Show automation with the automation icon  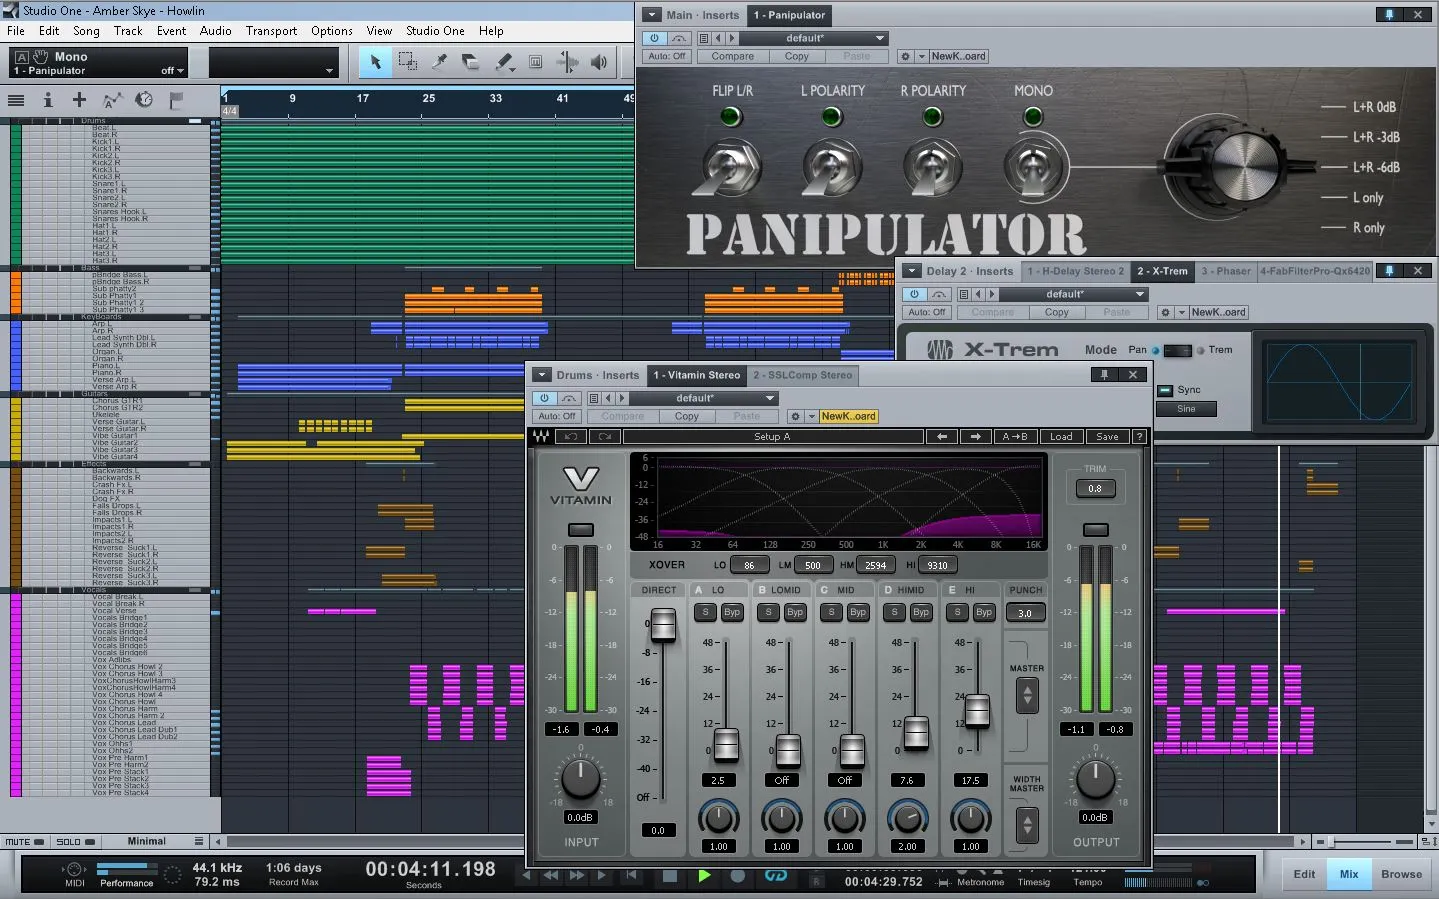(x=112, y=99)
